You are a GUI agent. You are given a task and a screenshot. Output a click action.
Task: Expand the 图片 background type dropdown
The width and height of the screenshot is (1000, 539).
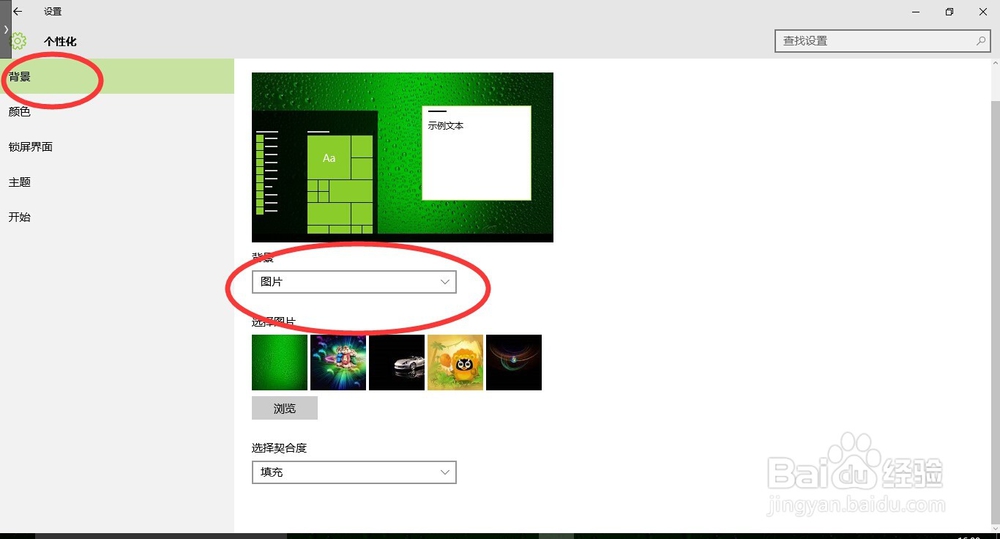(354, 282)
